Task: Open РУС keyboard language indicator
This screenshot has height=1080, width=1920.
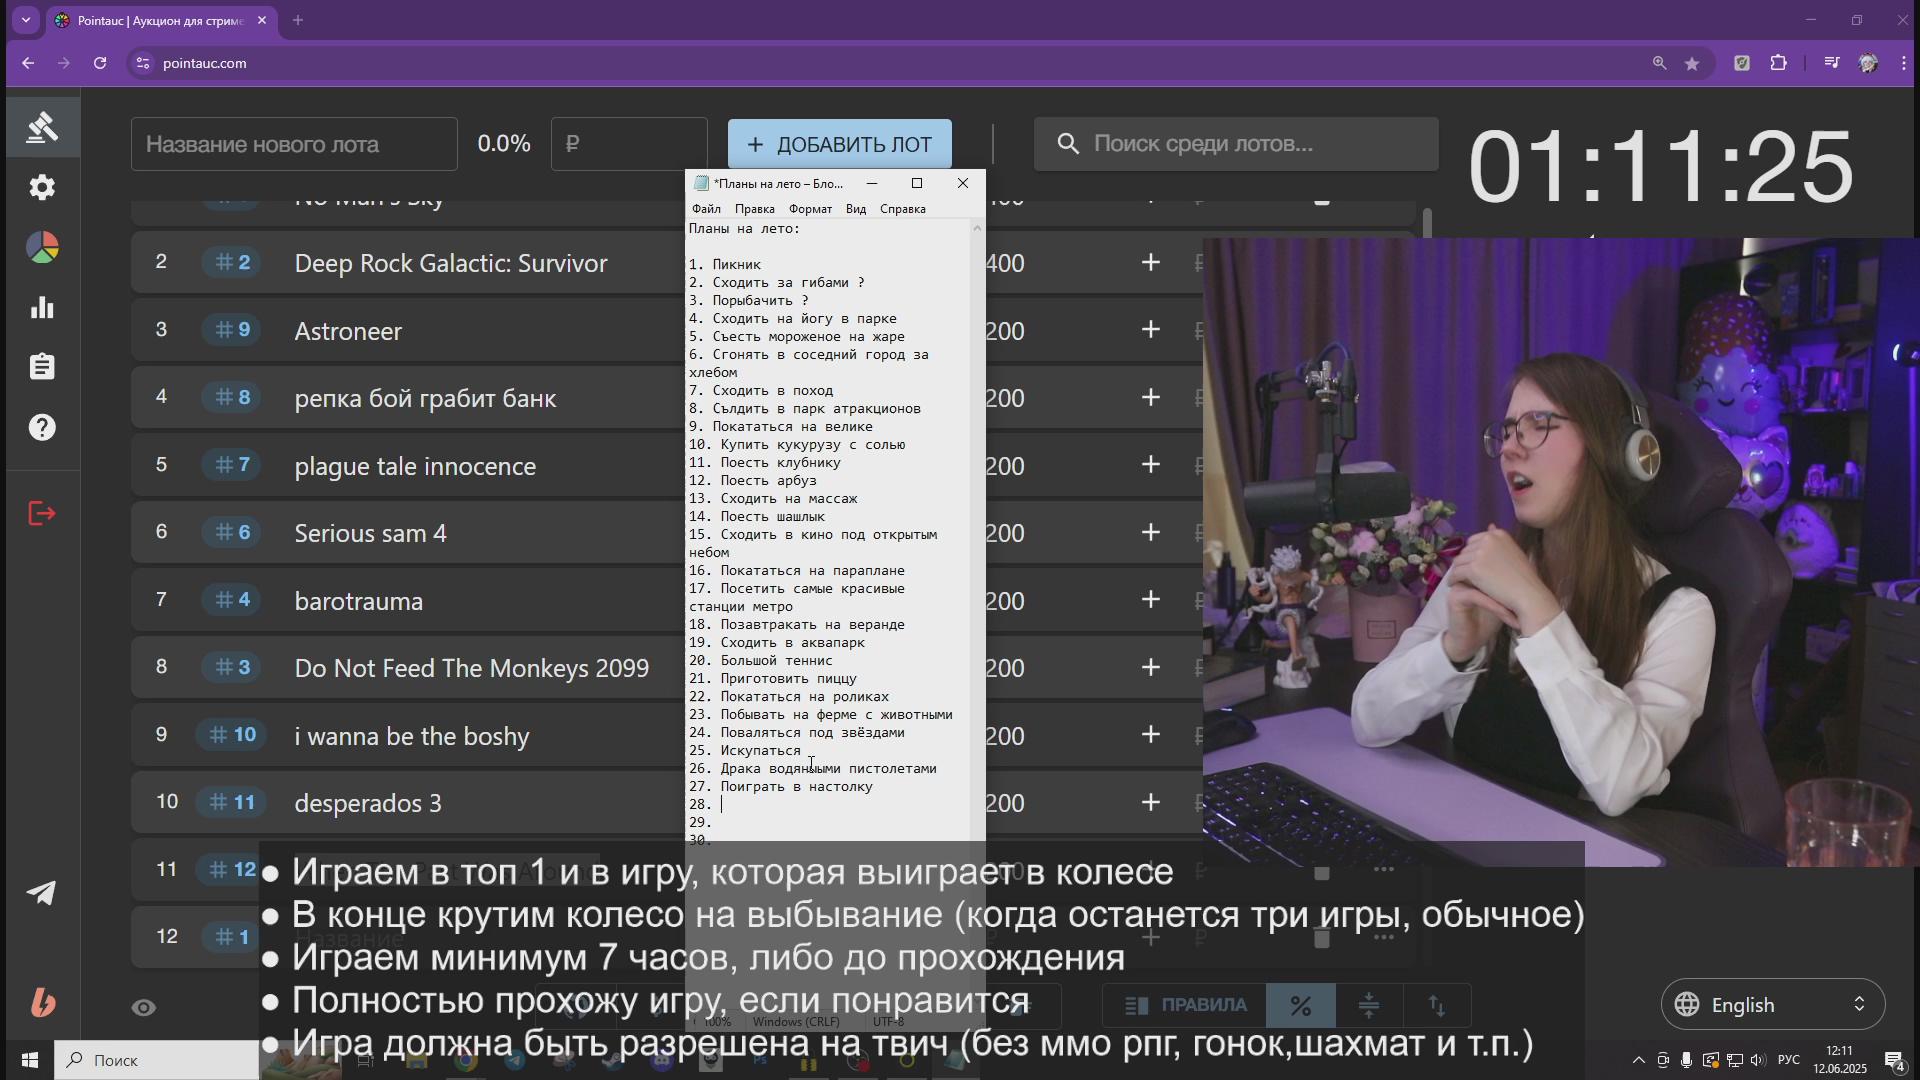Action: [x=1789, y=1060]
